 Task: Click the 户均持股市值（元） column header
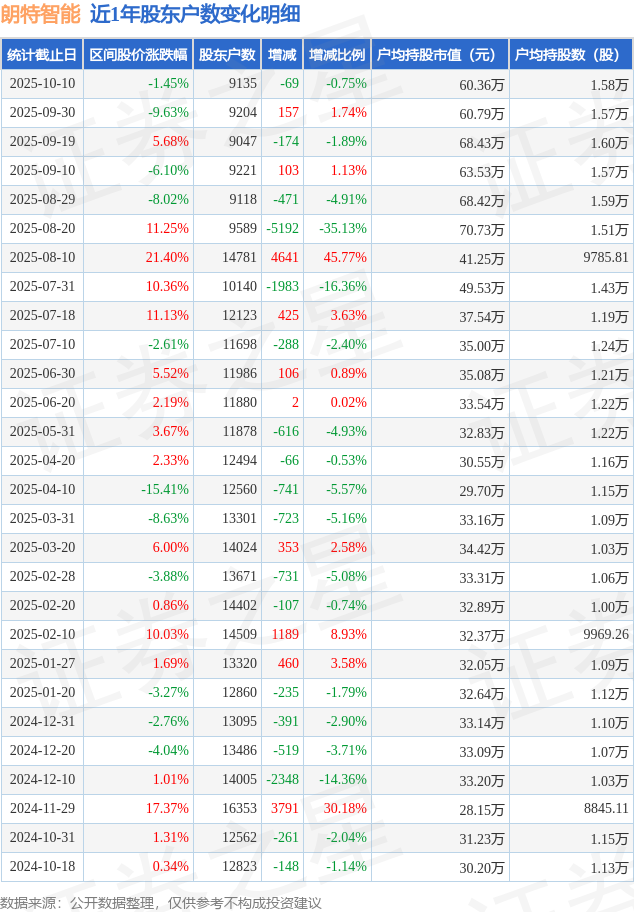coord(440,55)
